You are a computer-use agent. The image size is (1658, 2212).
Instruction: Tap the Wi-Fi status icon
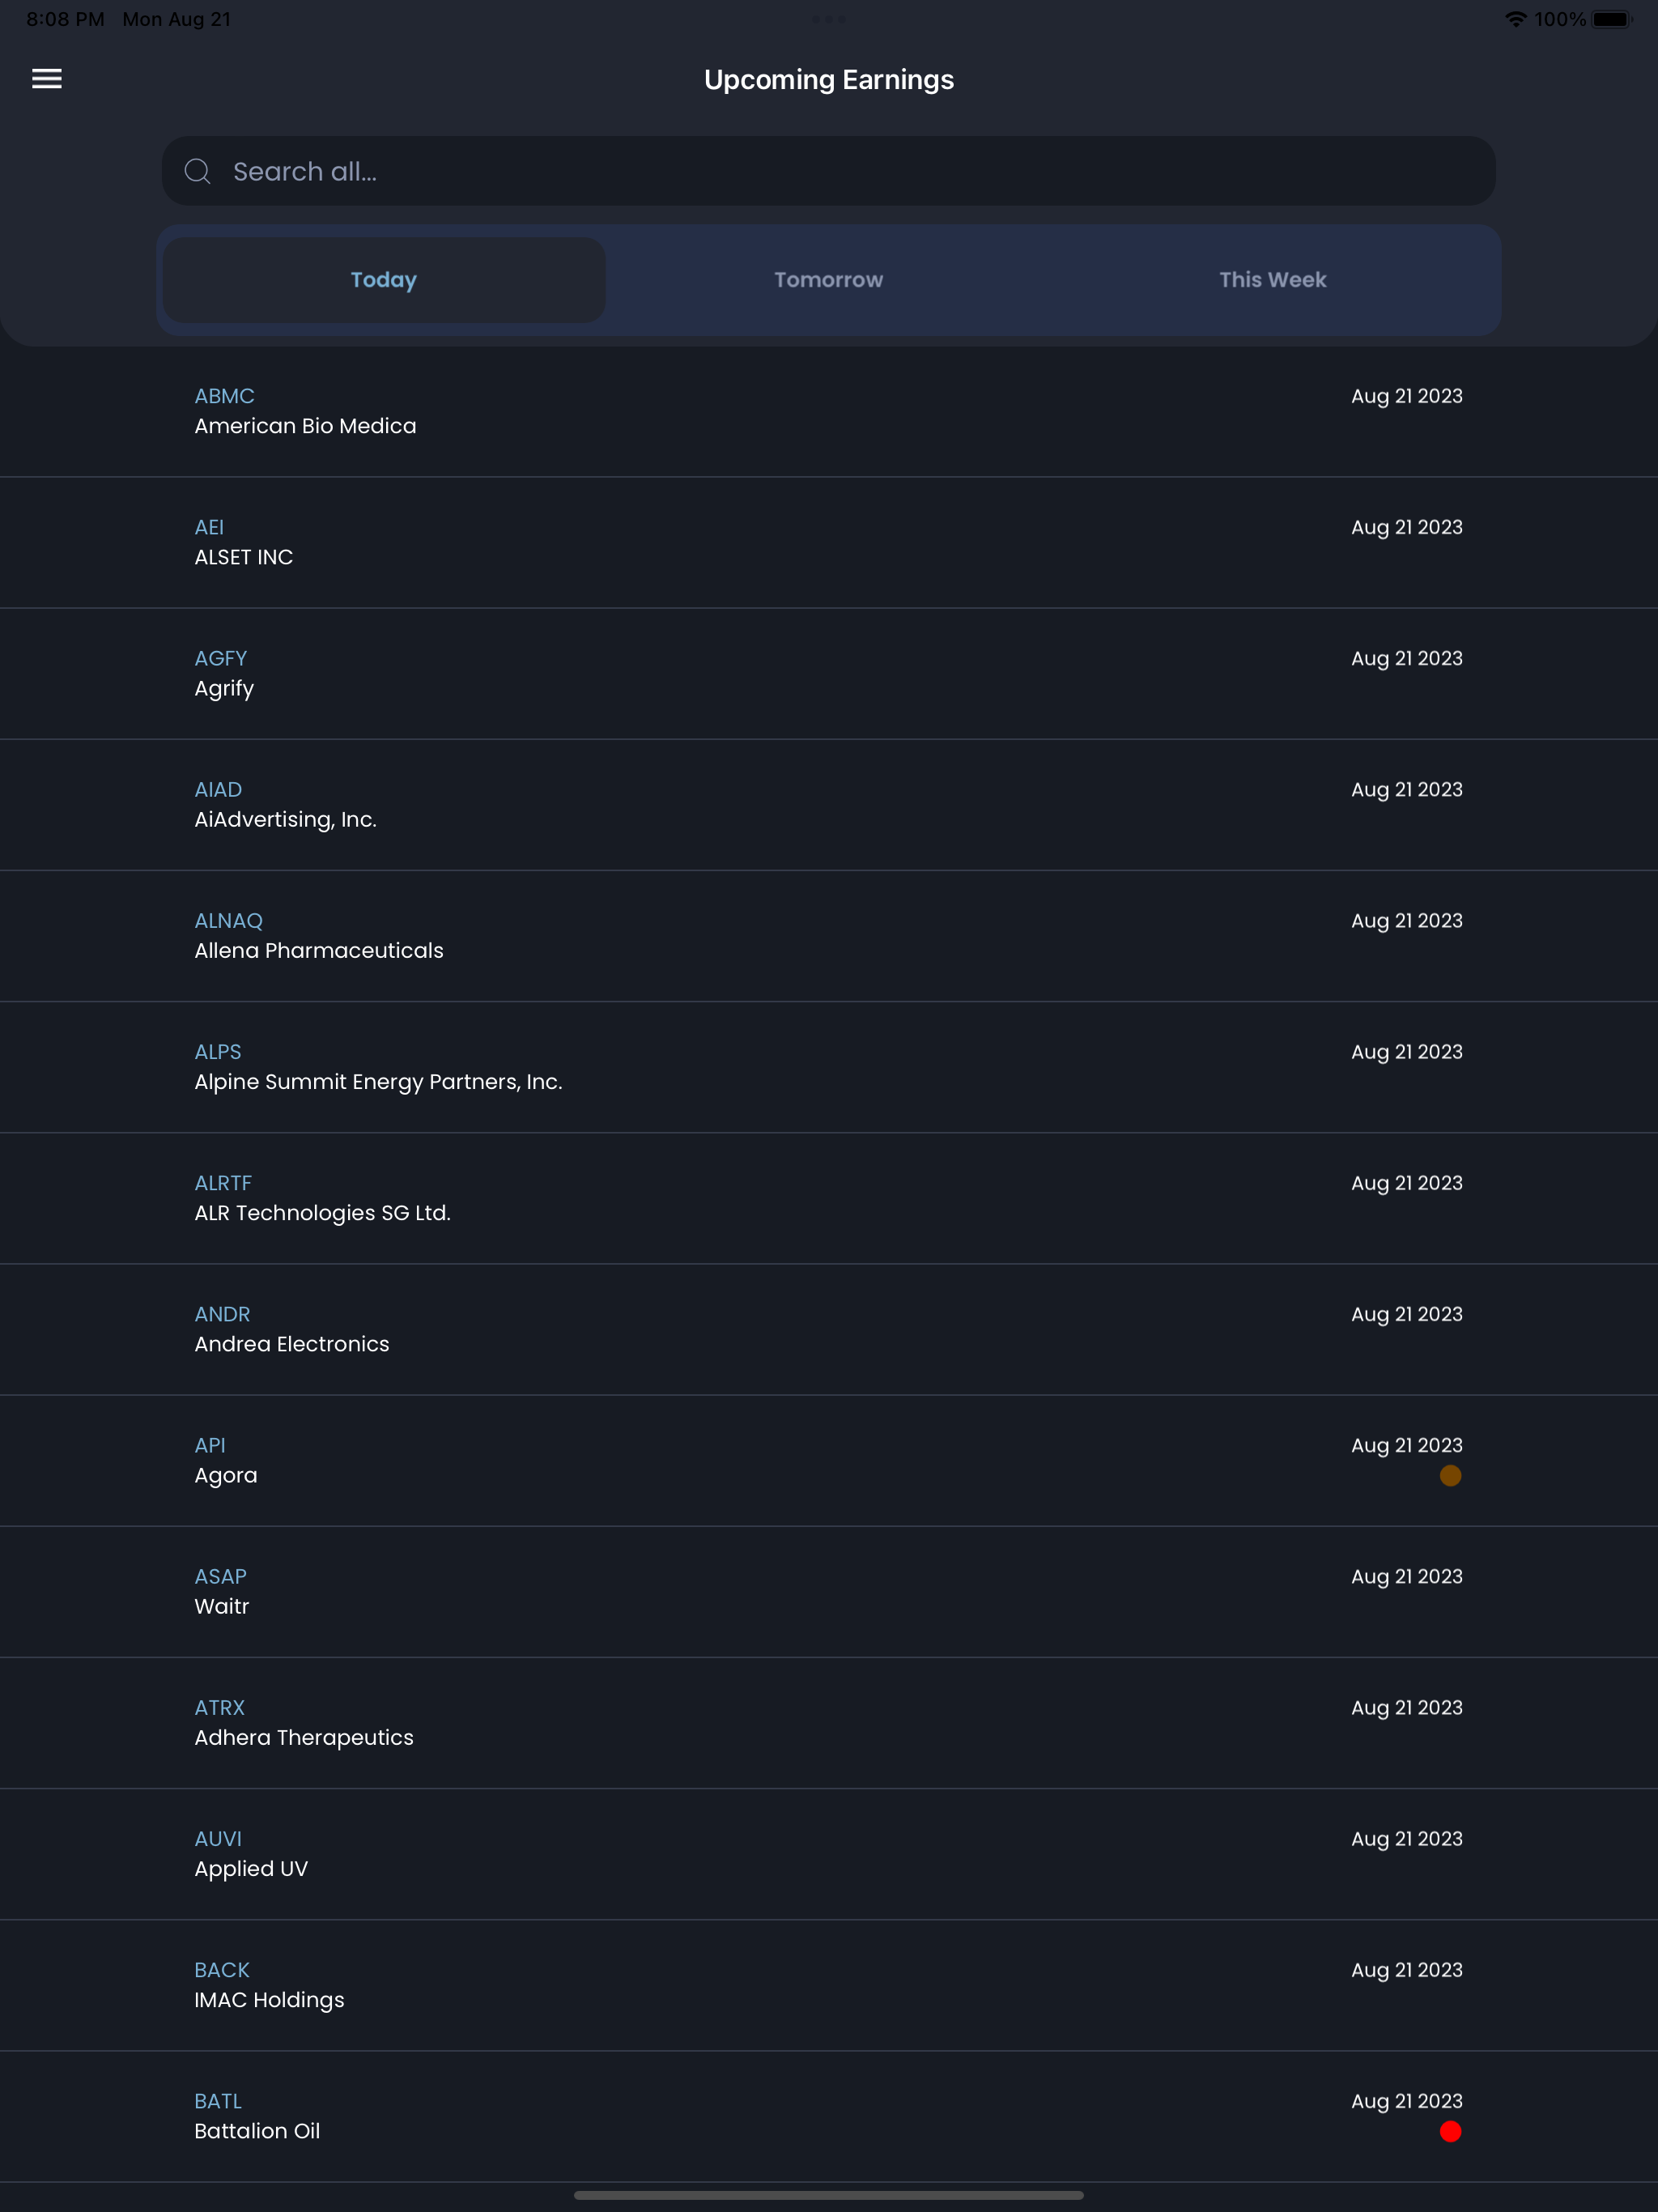(x=1516, y=19)
